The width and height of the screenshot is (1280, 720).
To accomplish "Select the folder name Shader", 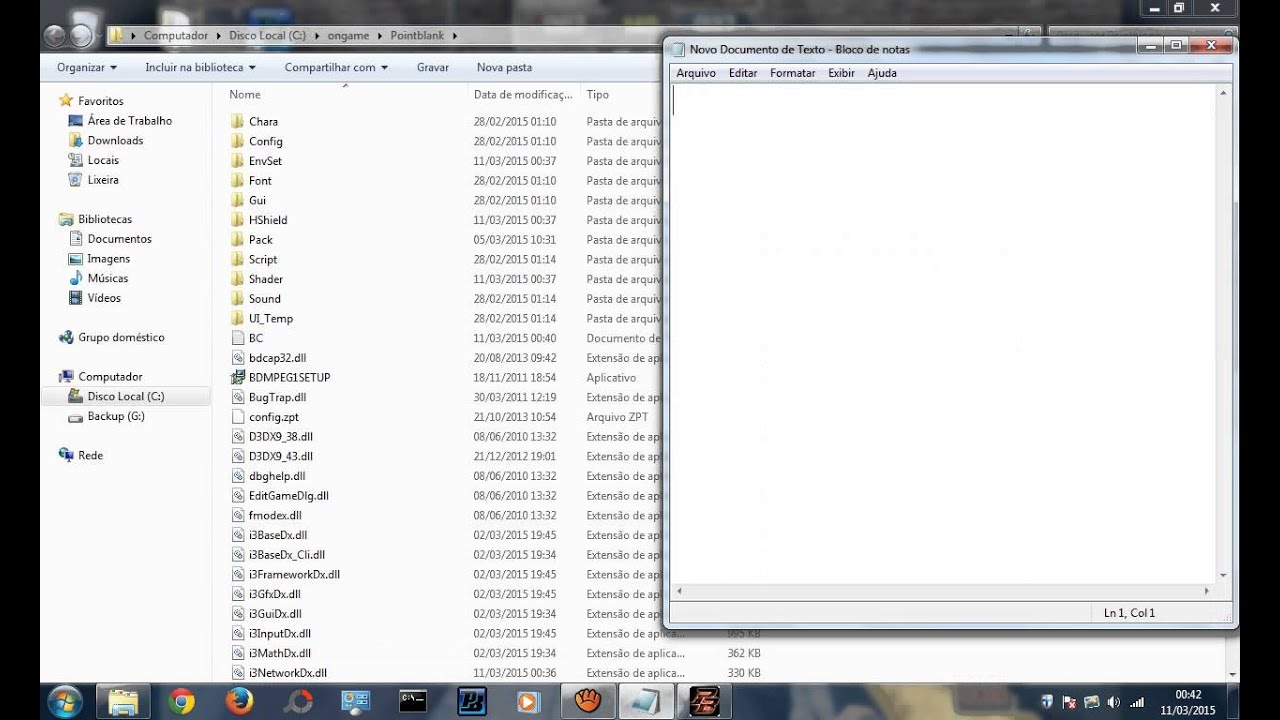I will pos(266,279).
